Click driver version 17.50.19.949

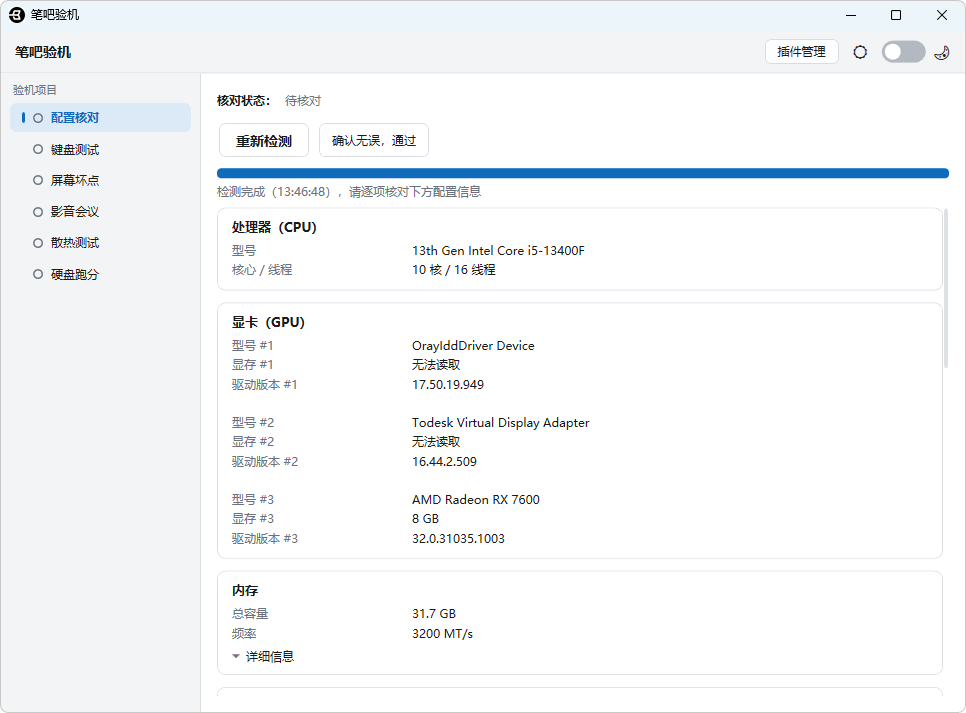[448, 385]
